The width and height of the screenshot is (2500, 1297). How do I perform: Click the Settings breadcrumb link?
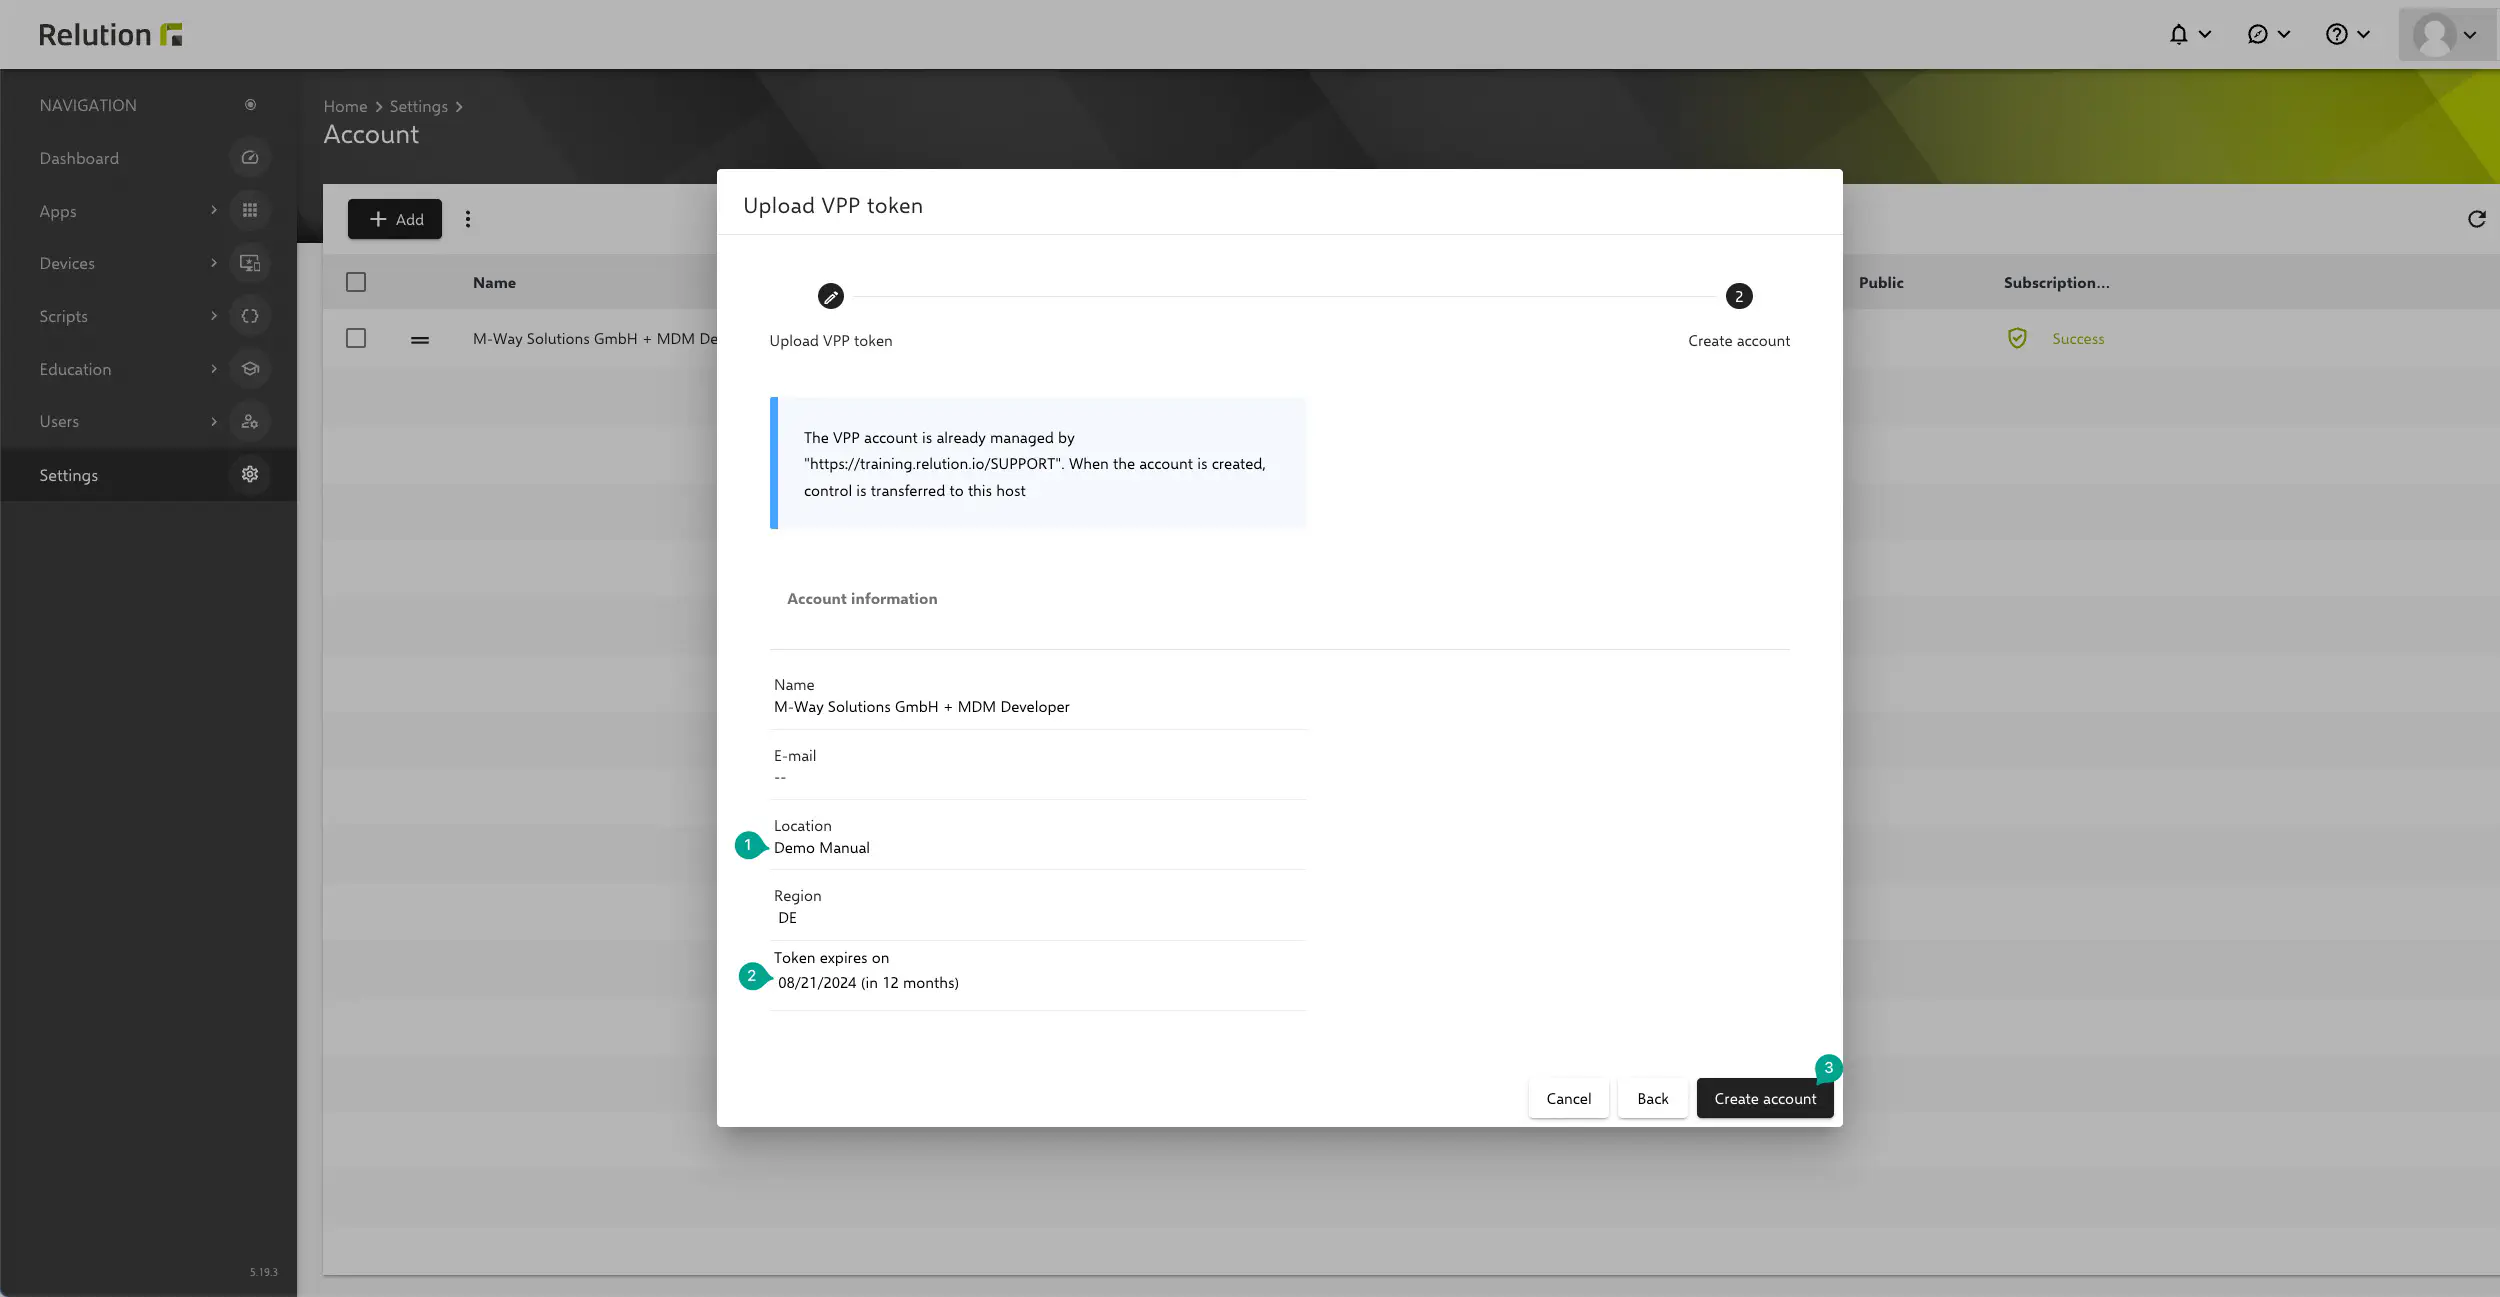click(x=418, y=107)
